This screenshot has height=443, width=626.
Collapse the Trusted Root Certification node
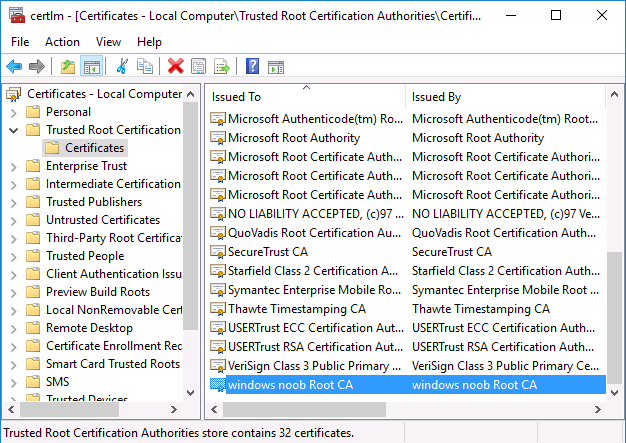pyautogui.click(x=14, y=131)
